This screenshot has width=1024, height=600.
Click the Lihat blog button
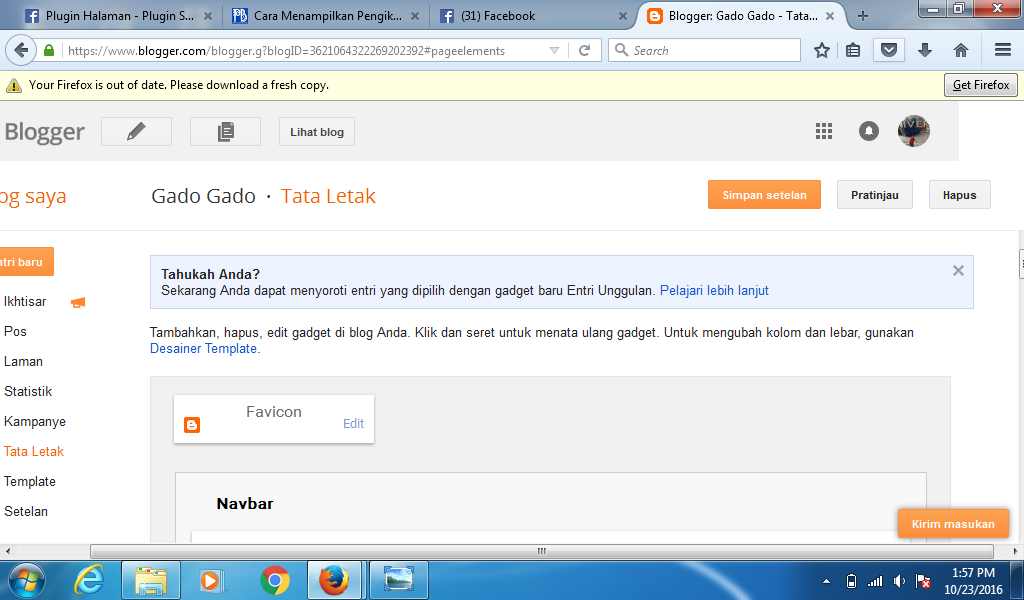click(317, 132)
